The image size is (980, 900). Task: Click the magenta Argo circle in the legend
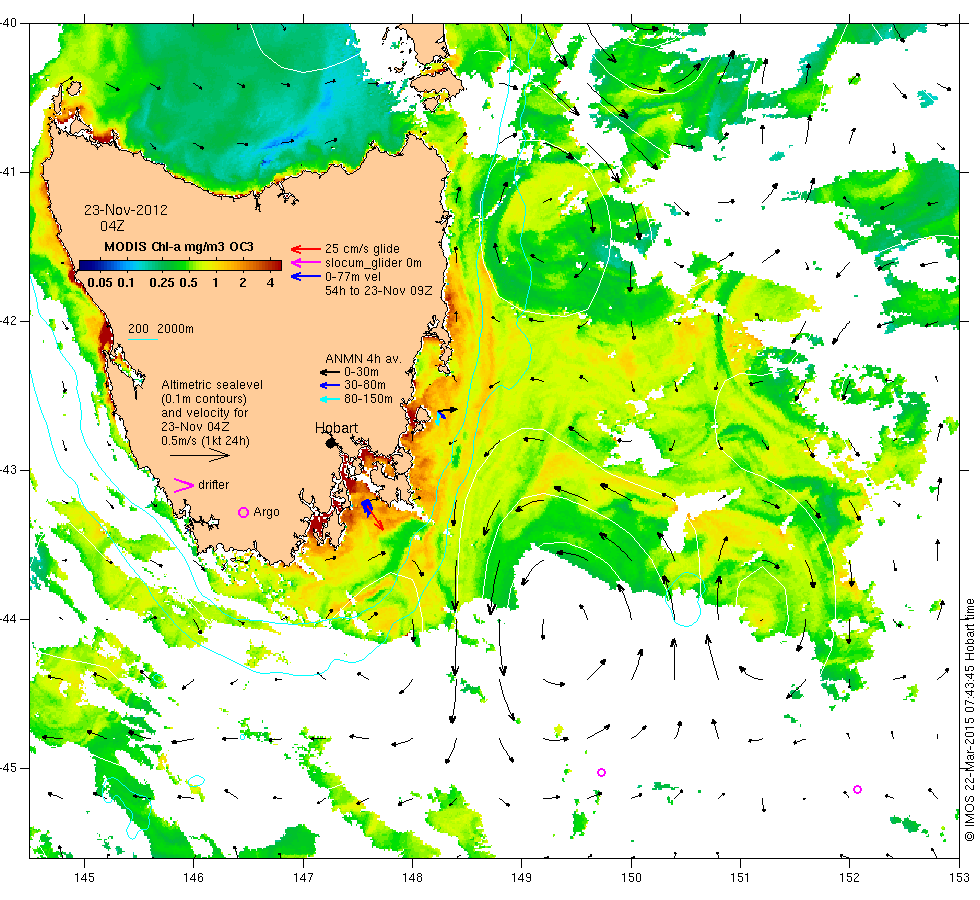244,512
